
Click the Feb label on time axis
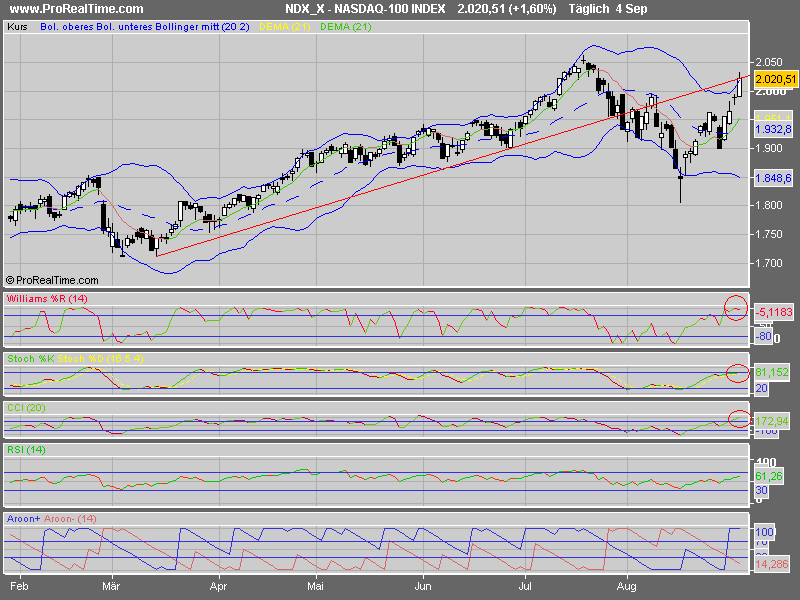[19, 586]
